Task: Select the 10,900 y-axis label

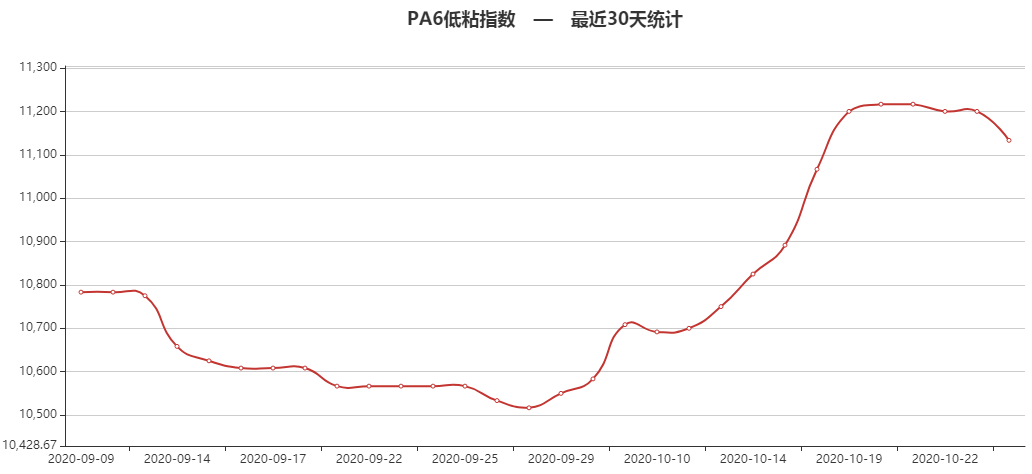Action: (39, 242)
